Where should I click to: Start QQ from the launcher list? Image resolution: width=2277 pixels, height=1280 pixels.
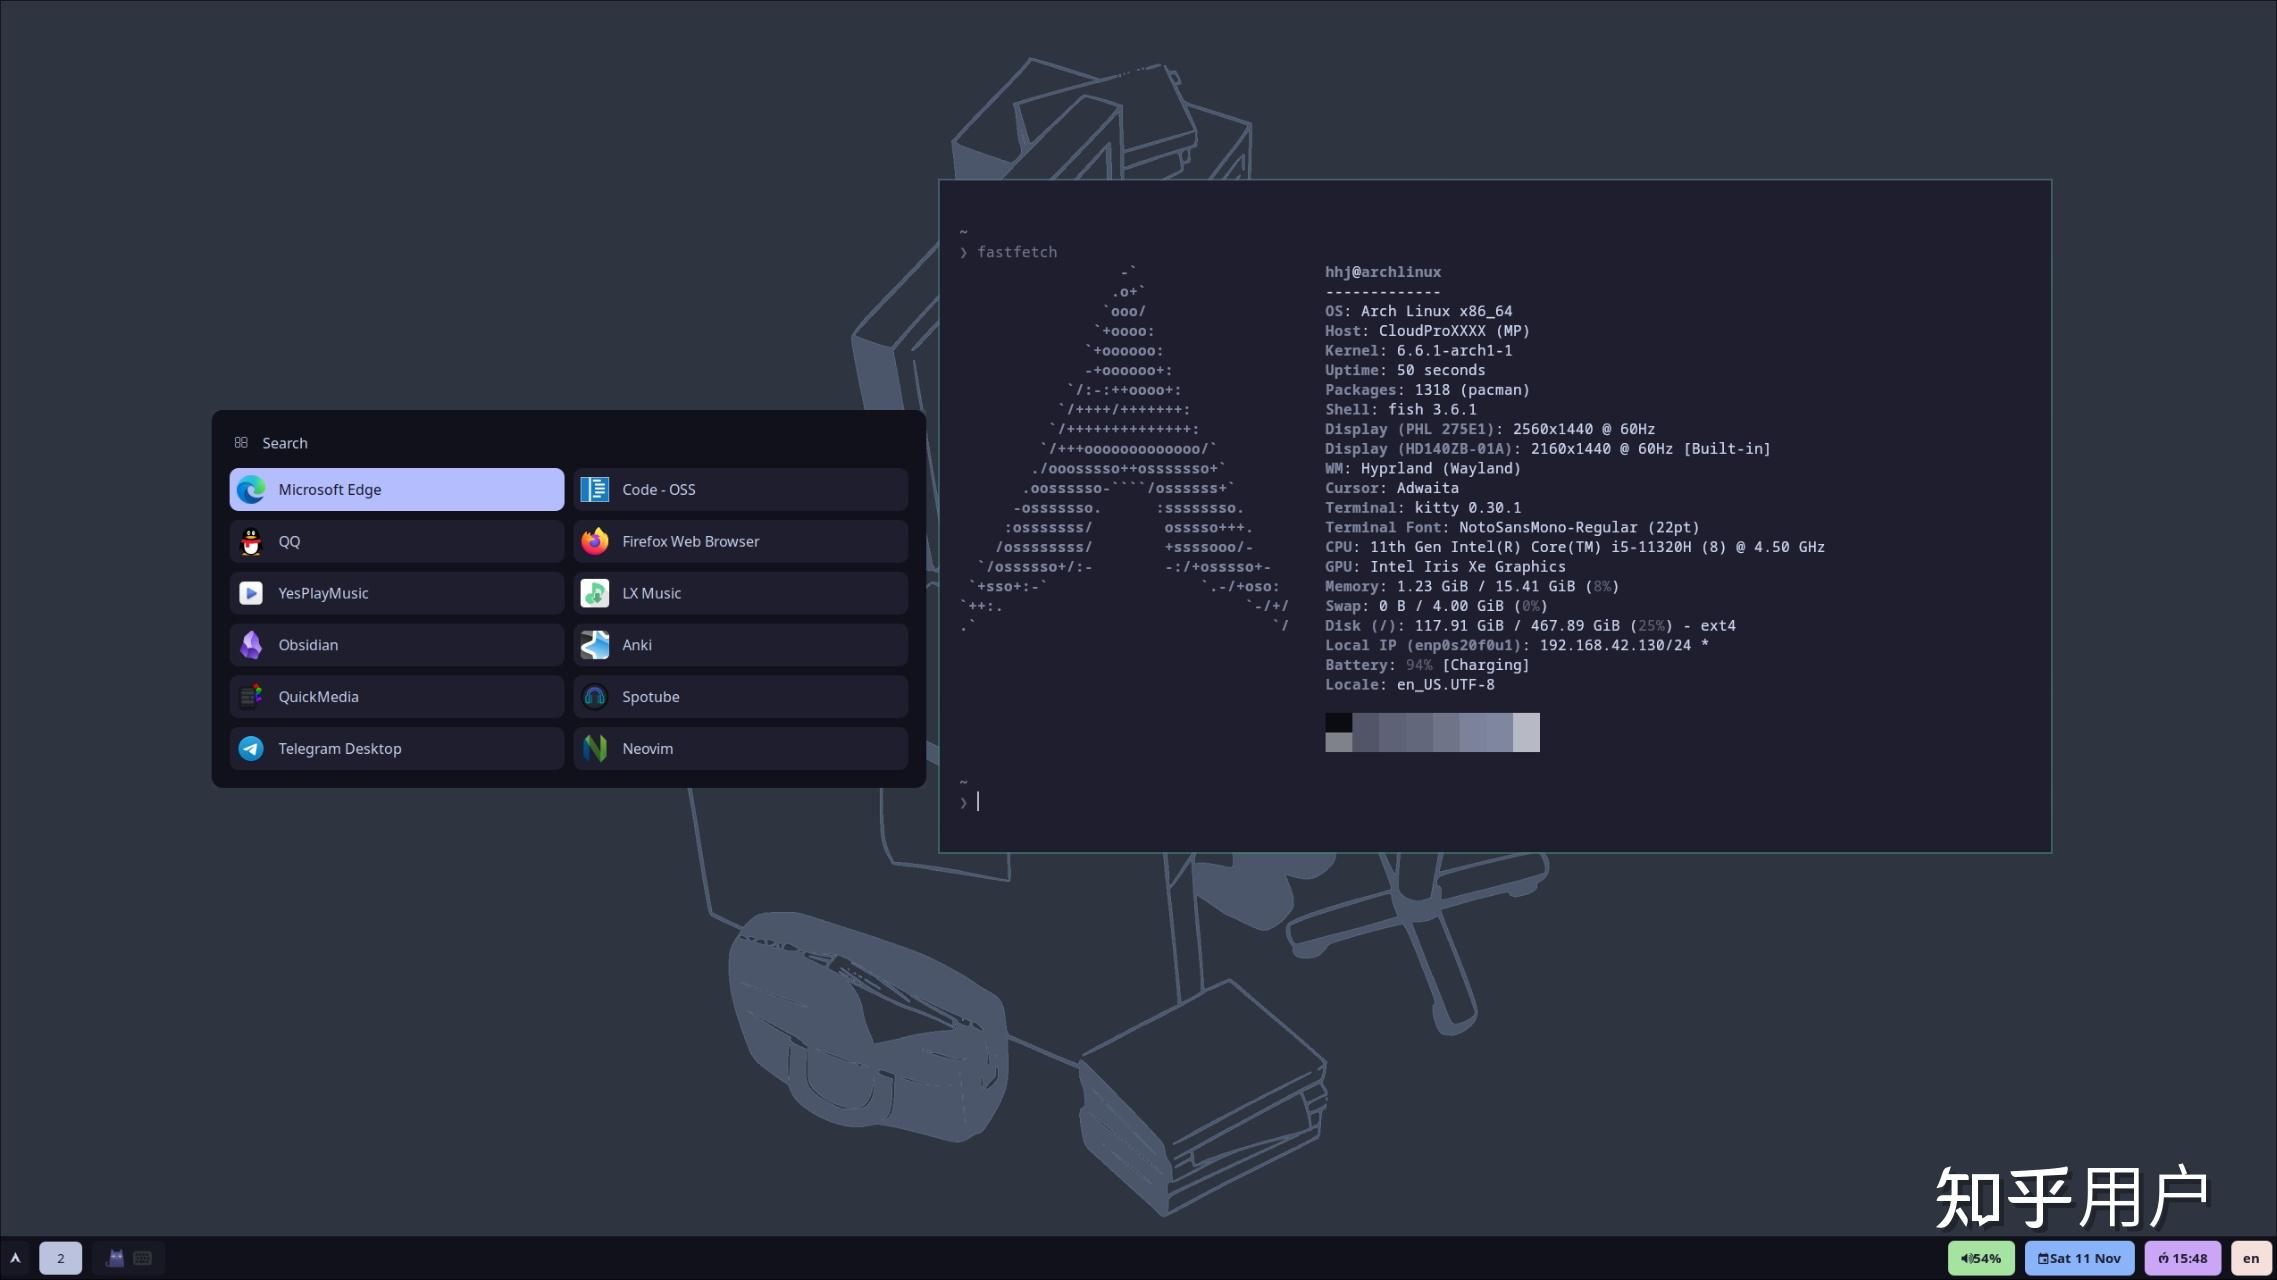pyautogui.click(x=396, y=541)
